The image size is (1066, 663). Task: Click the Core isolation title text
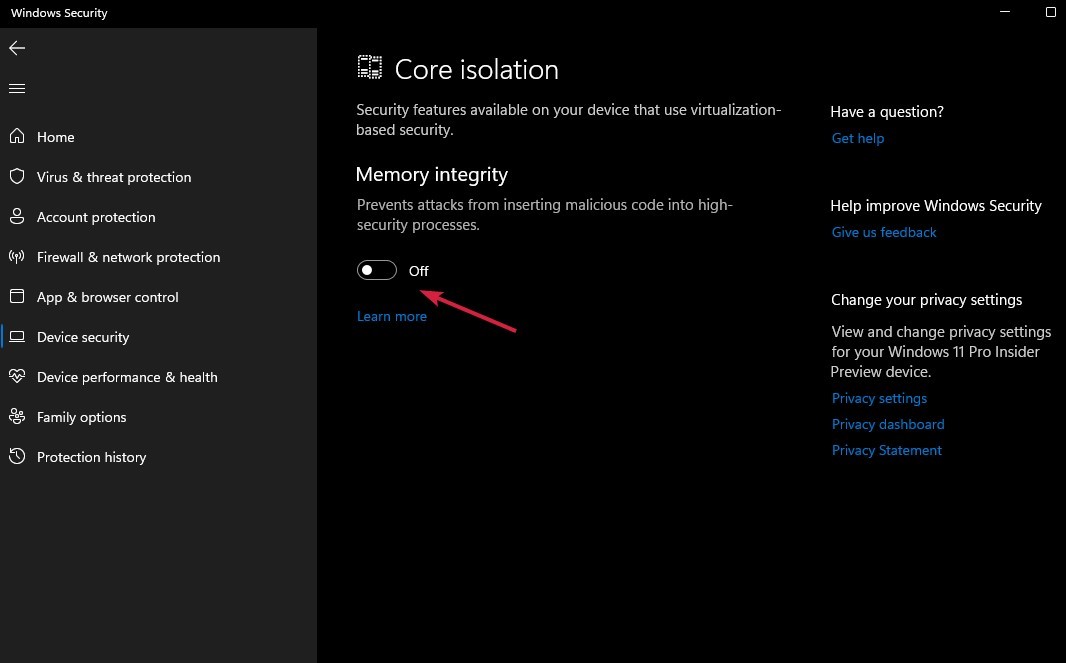(x=477, y=69)
